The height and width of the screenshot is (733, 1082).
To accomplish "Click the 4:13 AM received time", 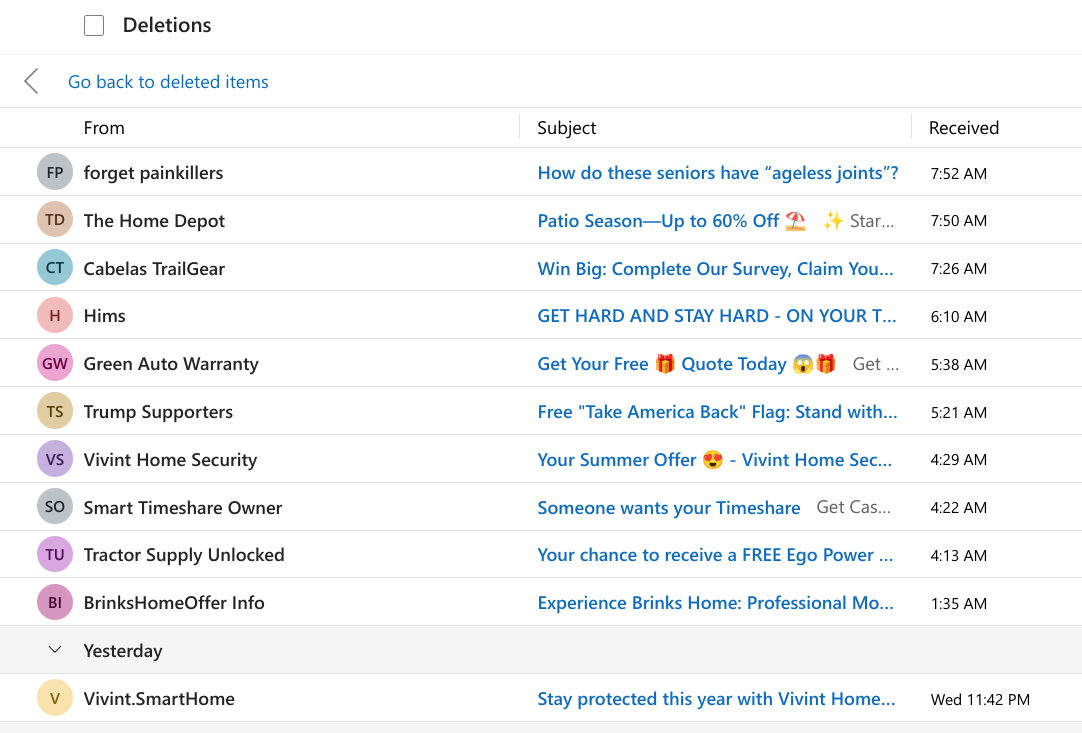I will click(x=958, y=556).
